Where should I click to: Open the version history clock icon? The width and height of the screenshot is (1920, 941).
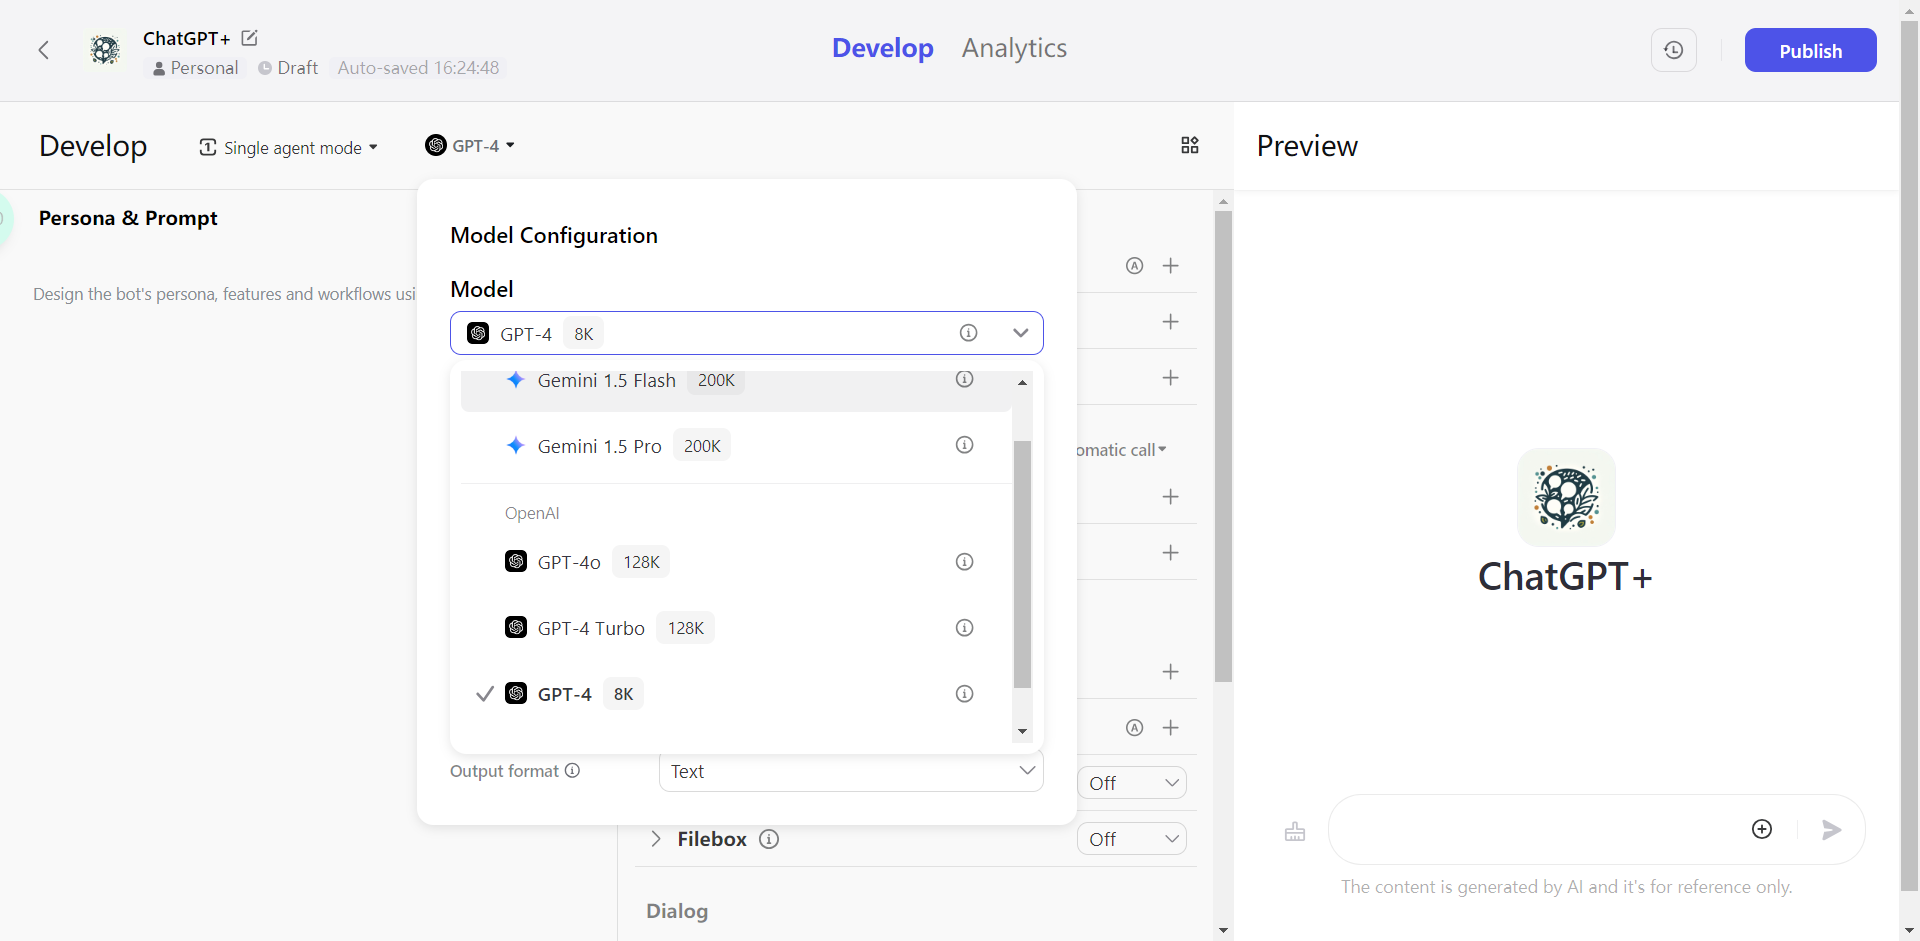pos(1673,50)
